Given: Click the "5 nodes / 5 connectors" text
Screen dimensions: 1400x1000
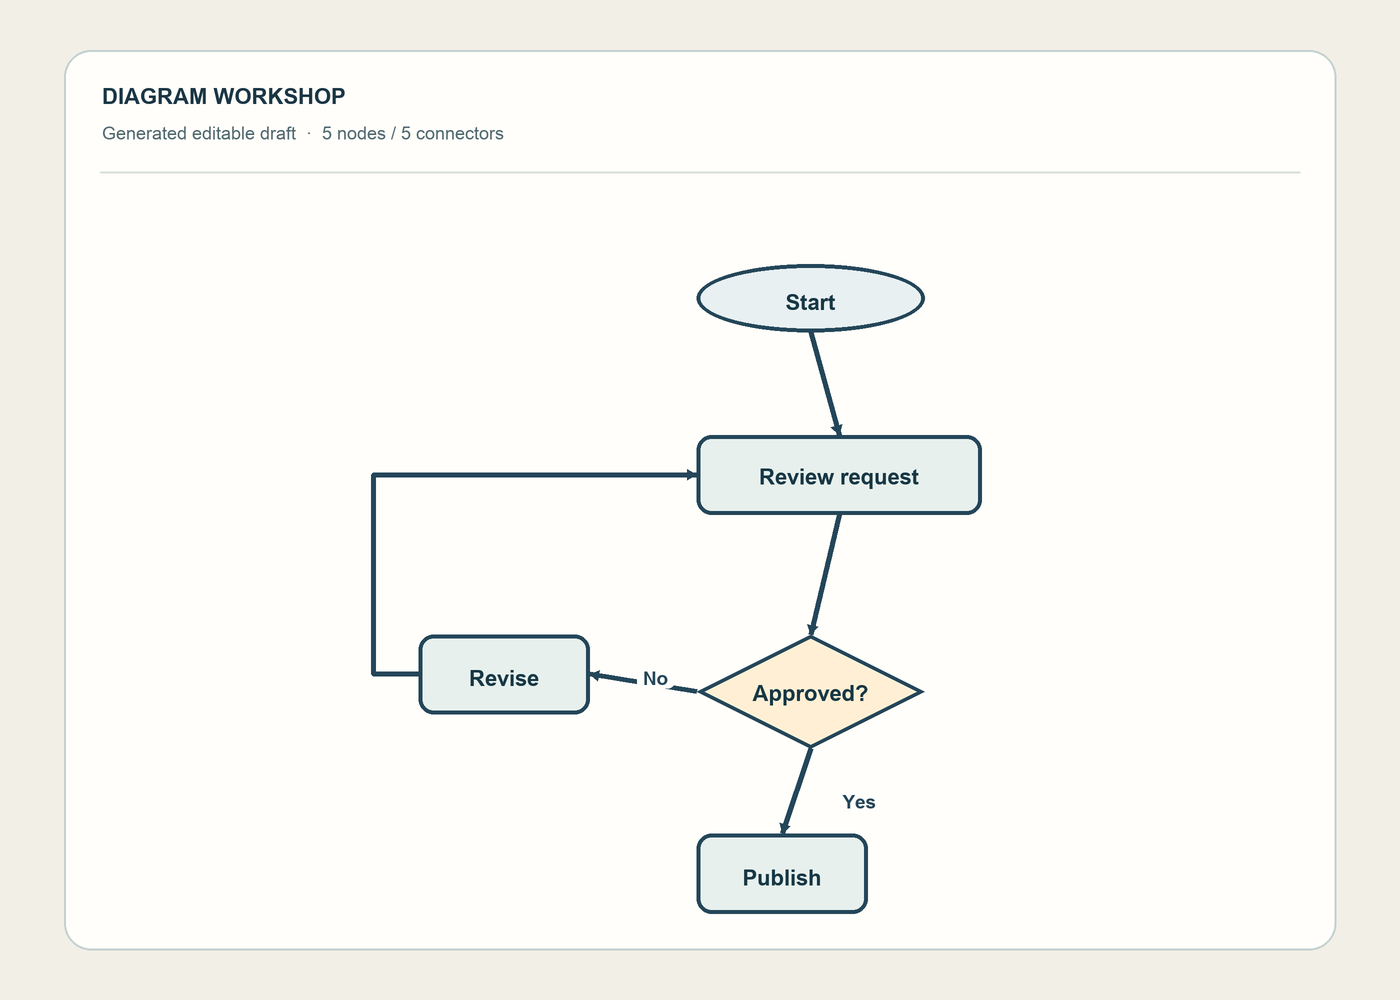Looking at the screenshot, I should click(413, 134).
